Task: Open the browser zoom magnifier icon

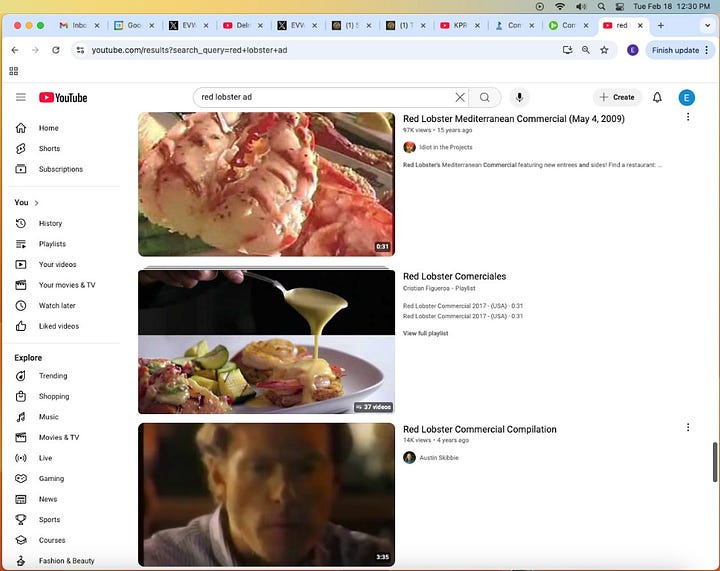Action: pyautogui.click(x=585, y=50)
